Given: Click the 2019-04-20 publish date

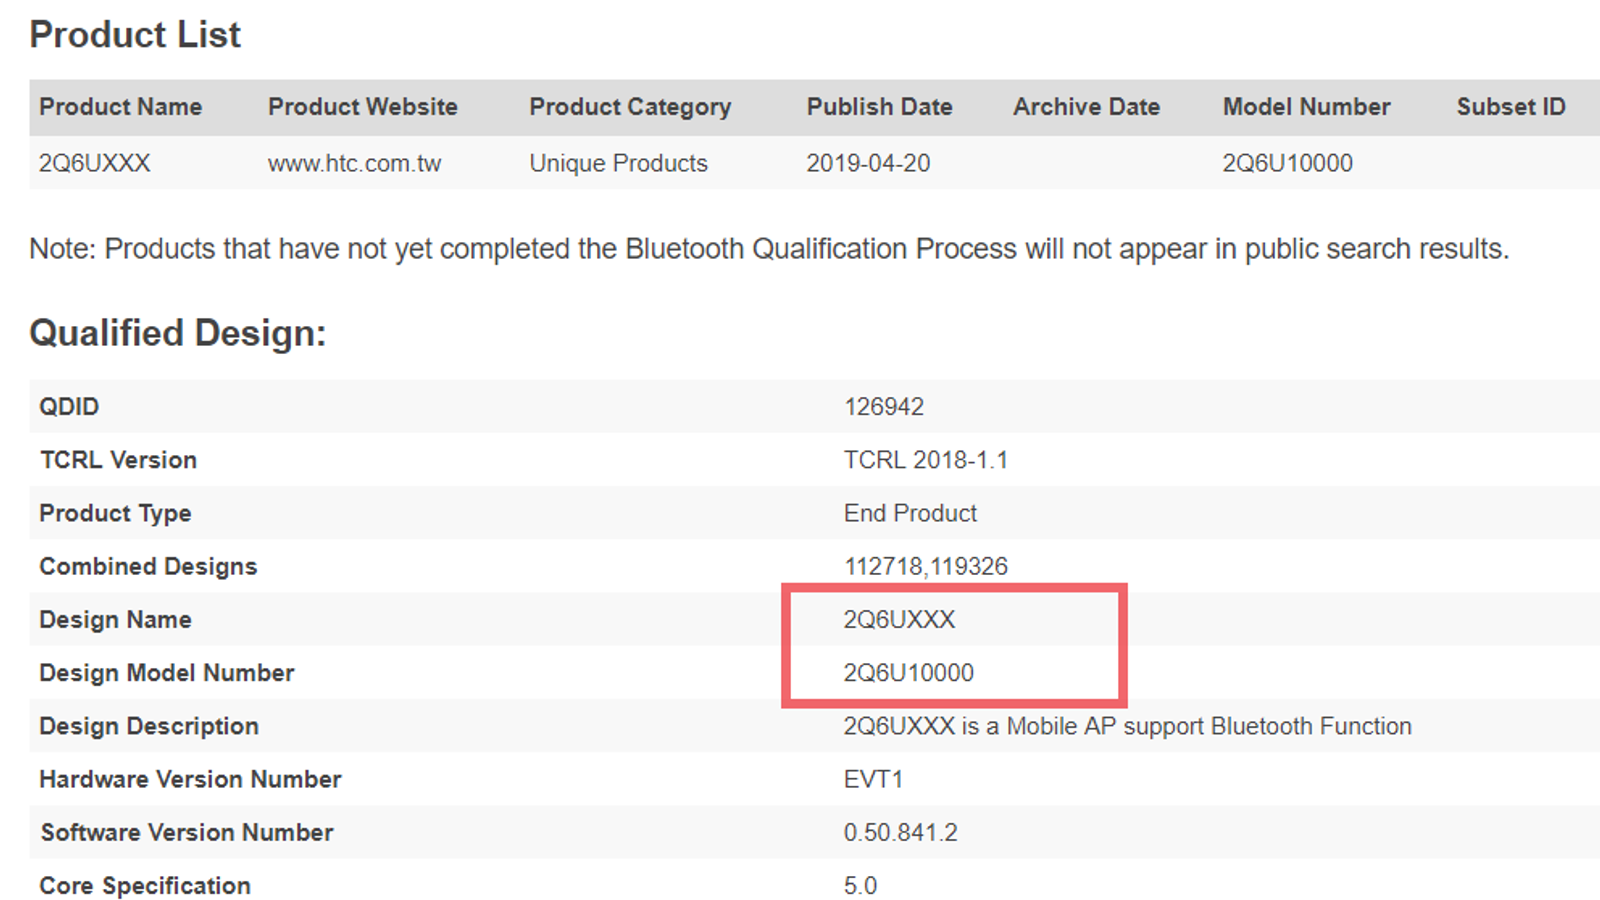Looking at the screenshot, I should [x=868, y=163].
